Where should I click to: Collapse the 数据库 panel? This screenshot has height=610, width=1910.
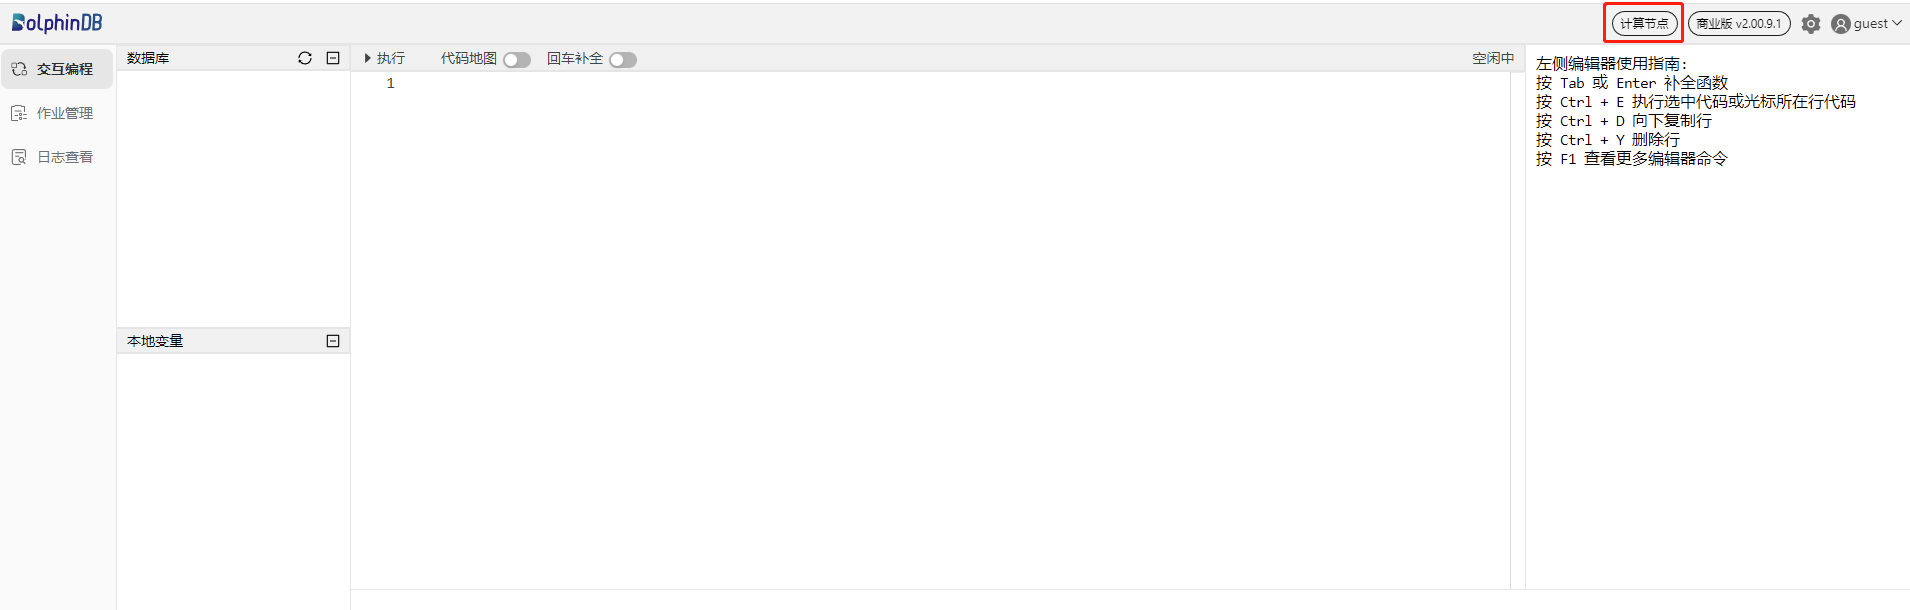(x=333, y=58)
